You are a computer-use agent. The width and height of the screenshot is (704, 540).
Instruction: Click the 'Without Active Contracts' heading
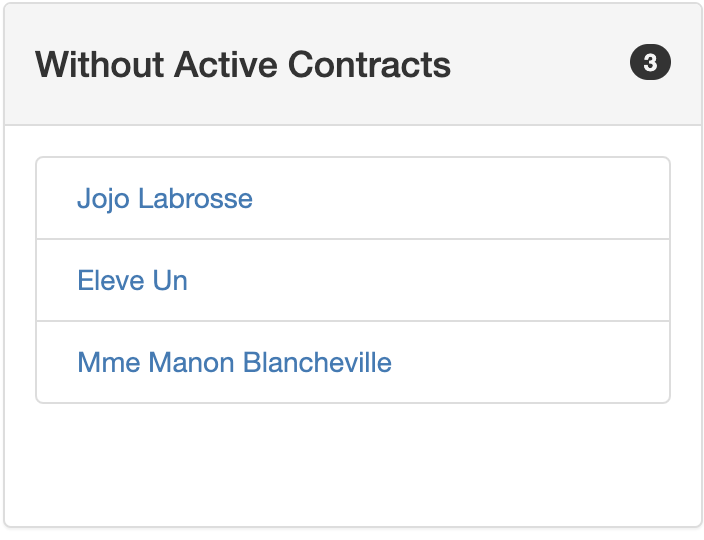pyautogui.click(x=243, y=65)
